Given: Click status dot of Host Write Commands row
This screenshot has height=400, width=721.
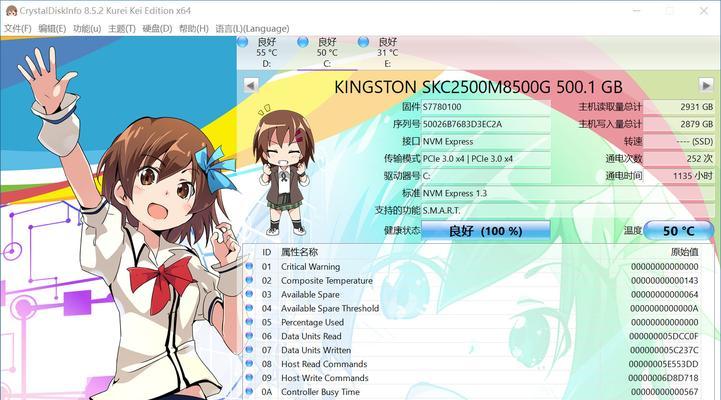Looking at the screenshot, I should (x=249, y=377).
